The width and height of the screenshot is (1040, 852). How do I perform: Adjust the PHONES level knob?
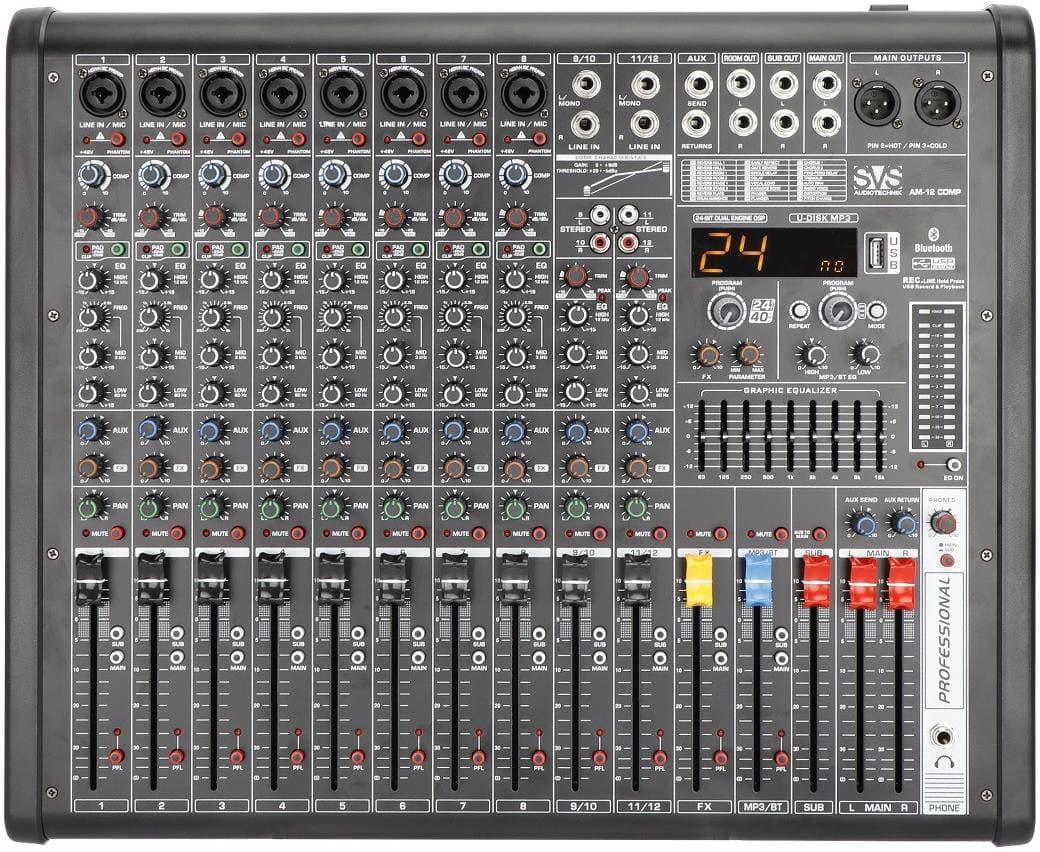click(944, 524)
